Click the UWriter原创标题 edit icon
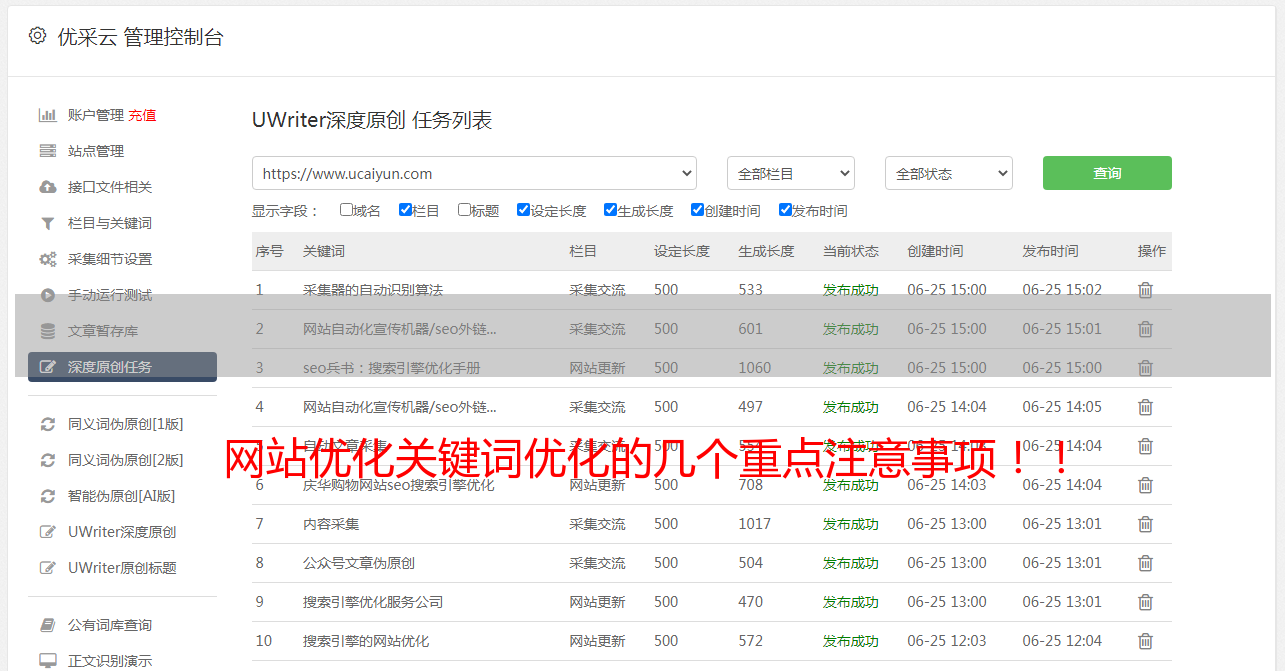Image resolution: width=1285 pixels, height=671 pixels. (x=47, y=568)
